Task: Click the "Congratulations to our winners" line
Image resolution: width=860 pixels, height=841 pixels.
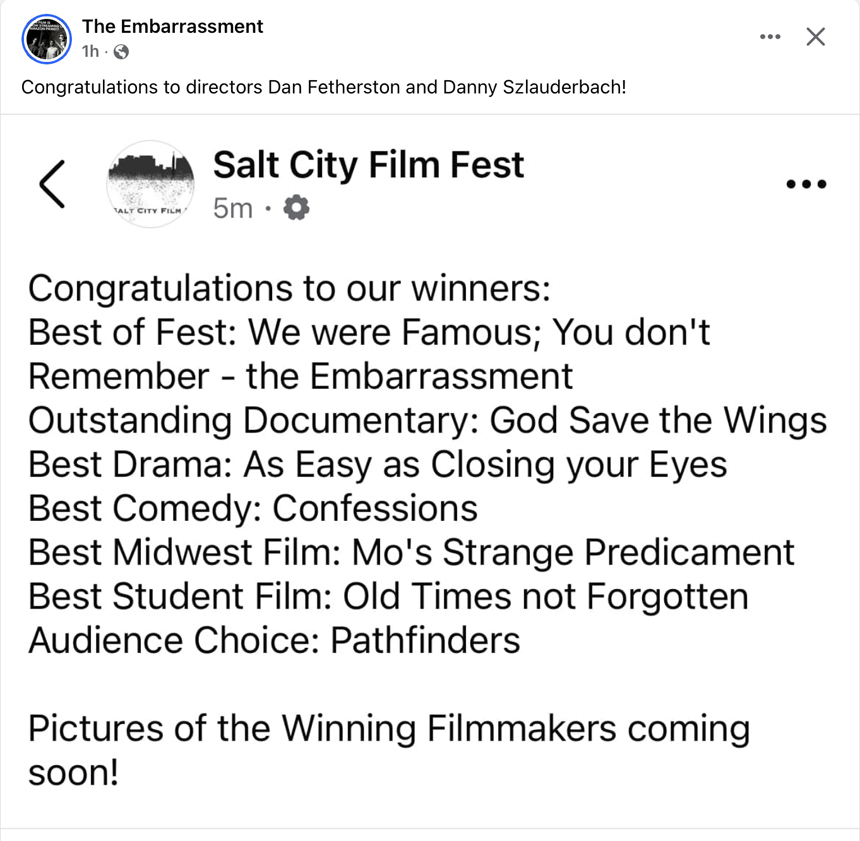Action: 289,288
